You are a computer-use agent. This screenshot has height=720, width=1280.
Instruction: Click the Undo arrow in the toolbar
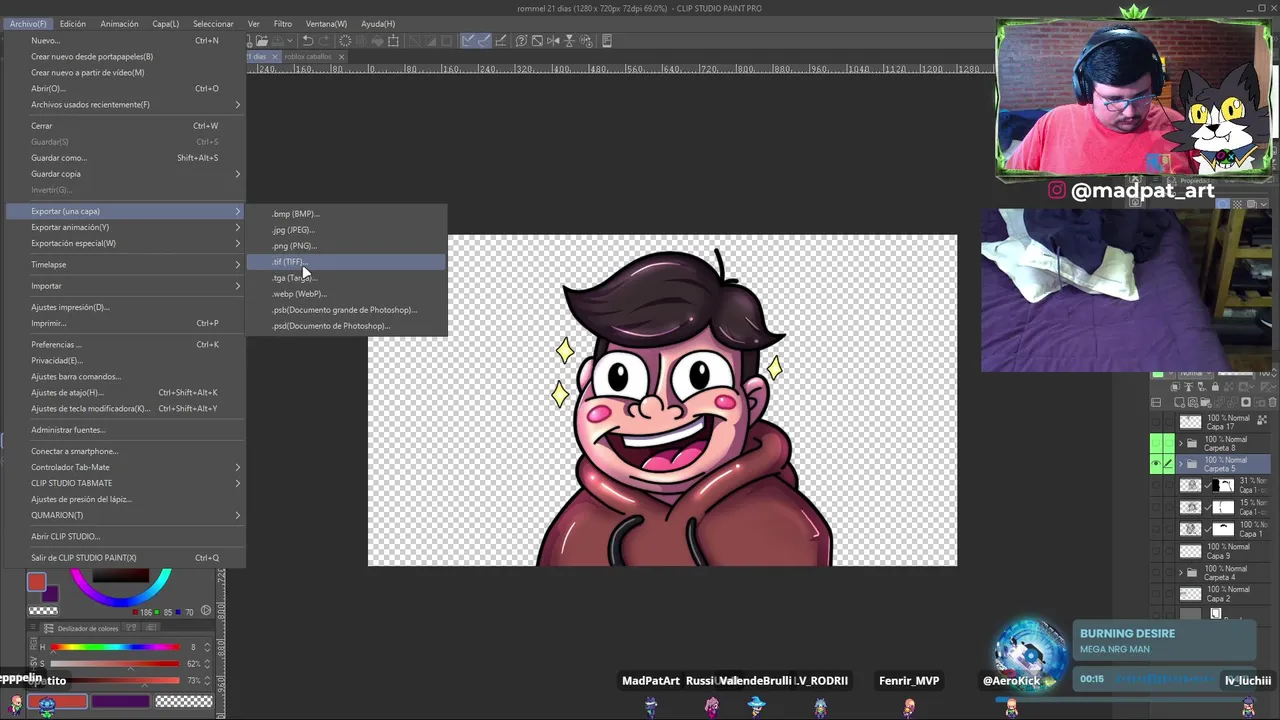[x=307, y=41]
